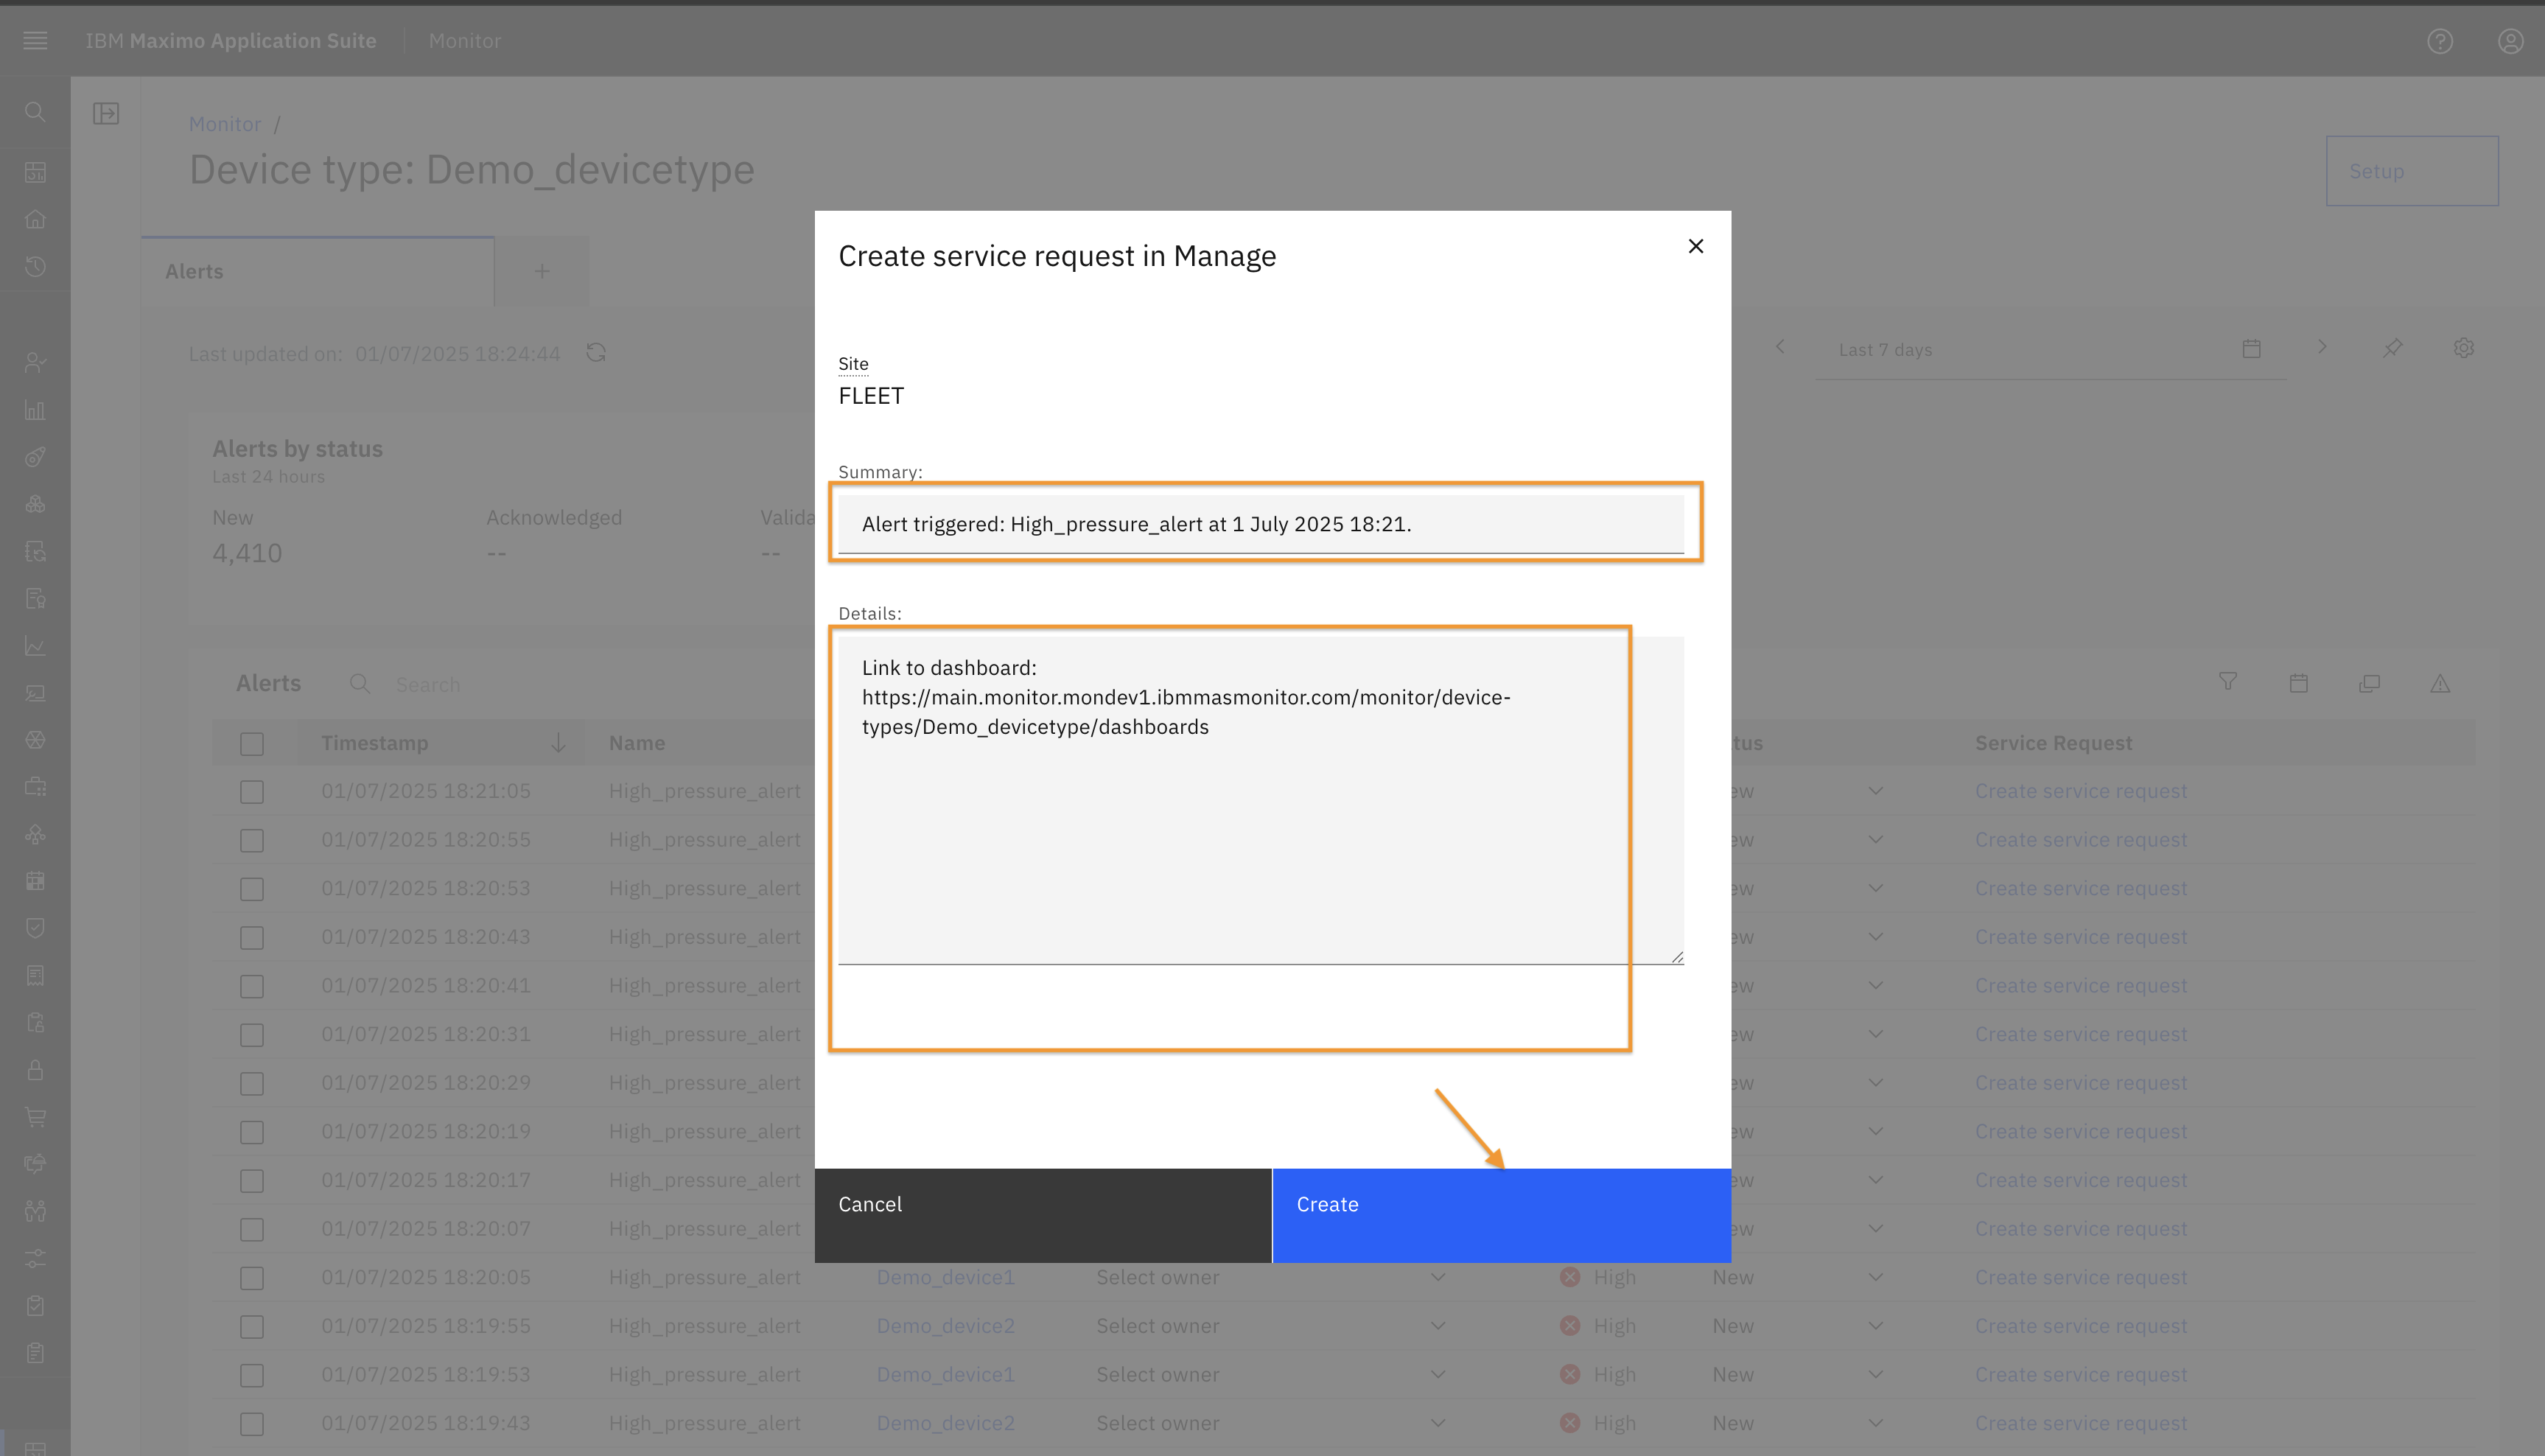Click the Service Request column header
The width and height of the screenshot is (2545, 1456).
2053,743
